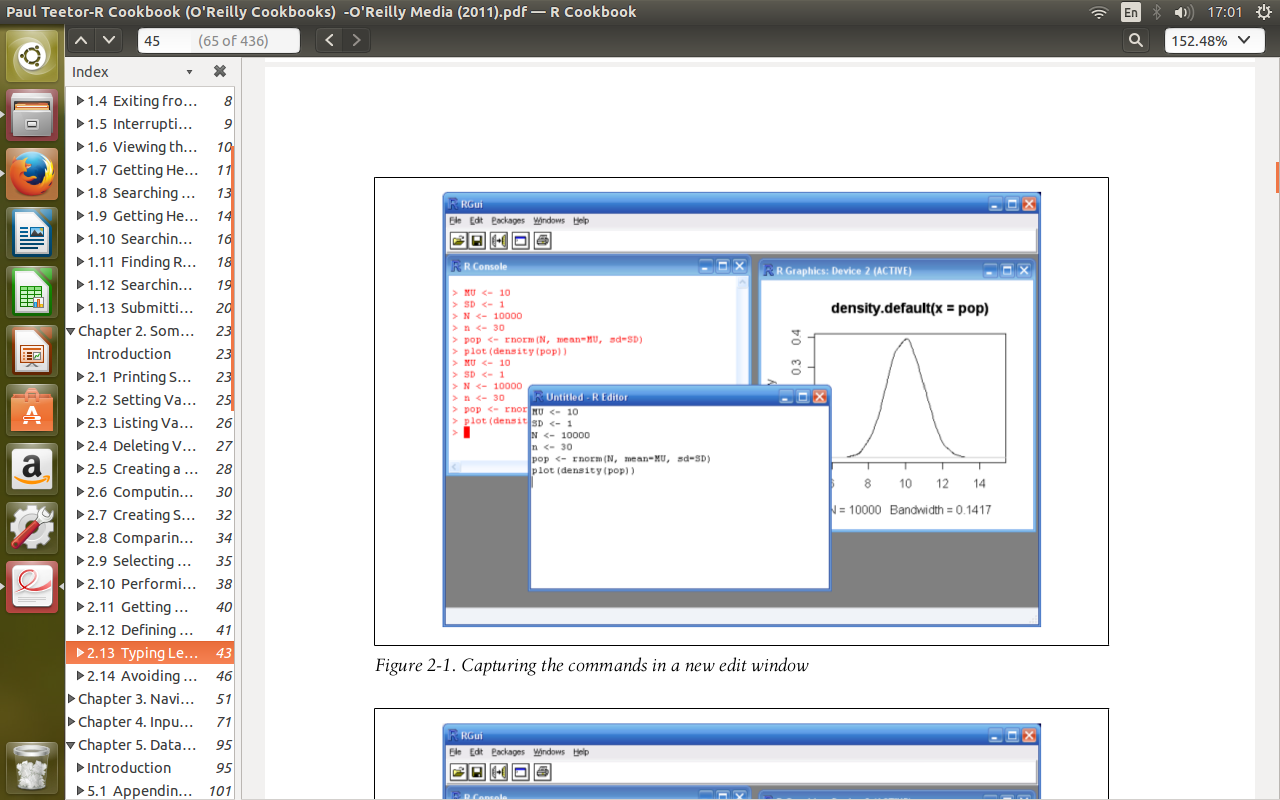Select the 2.7 Creating S outline row
This screenshot has height=800, width=1280.
click(x=150, y=515)
